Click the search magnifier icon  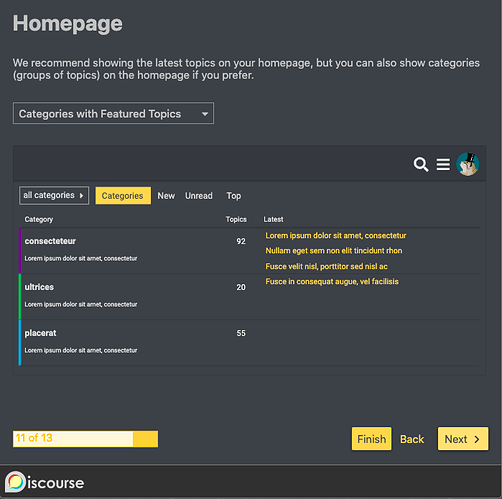click(x=421, y=164)
